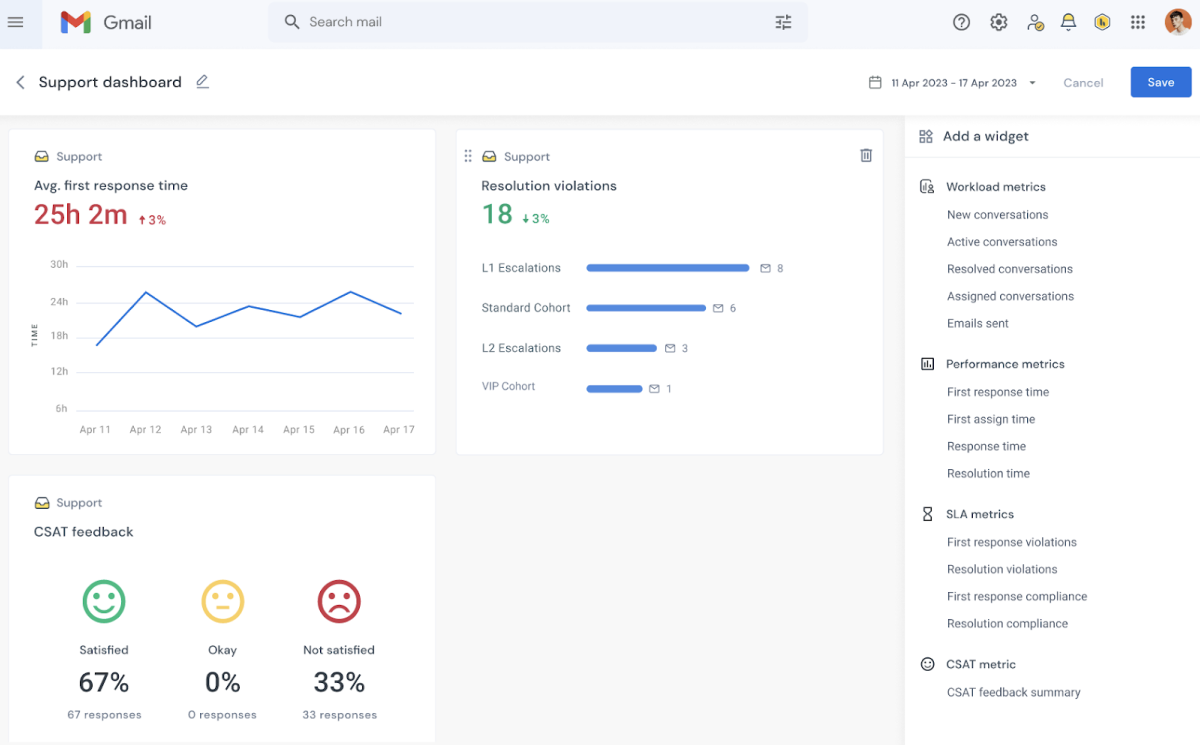
Task: Open the date range dropdown arrow
Action: click(x=1032, y=83)
